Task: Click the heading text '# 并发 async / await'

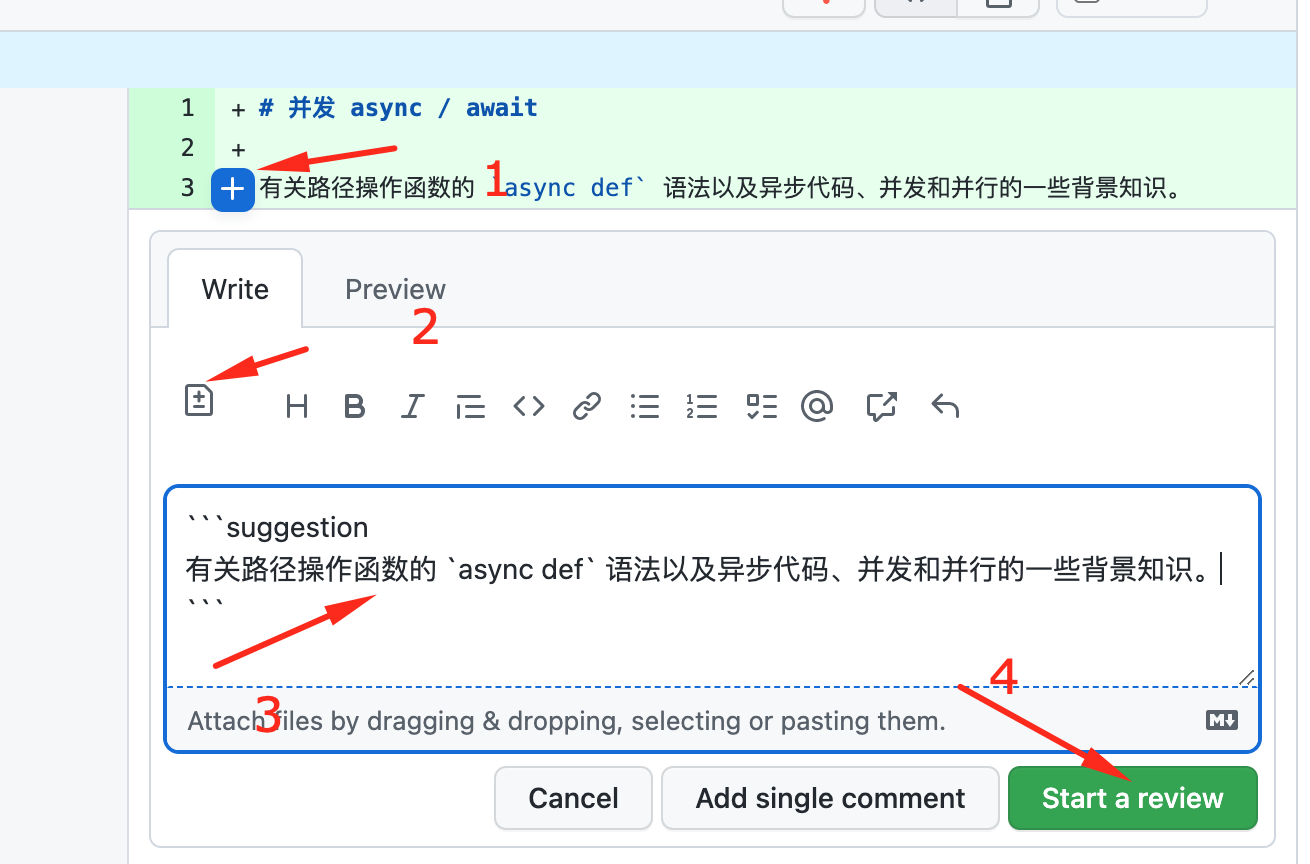Action: pyautogui.click(x=398, y=107)
